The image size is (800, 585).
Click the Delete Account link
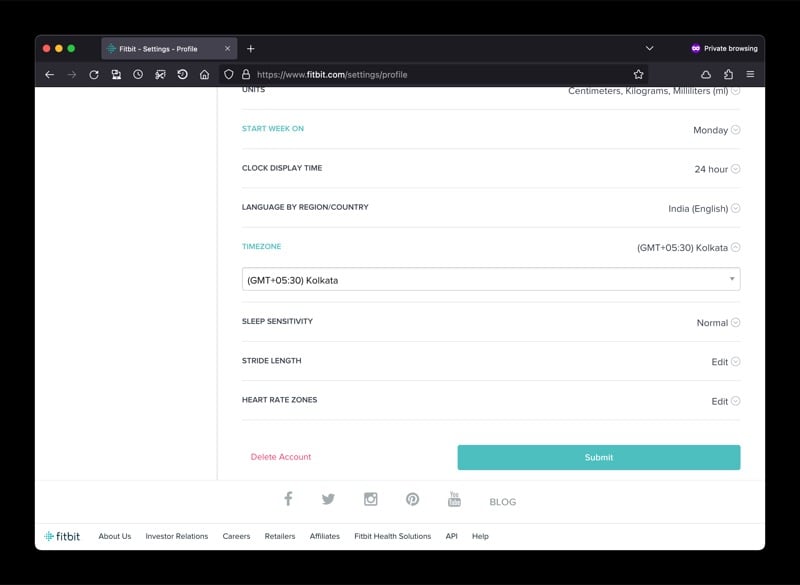point(281,457)
